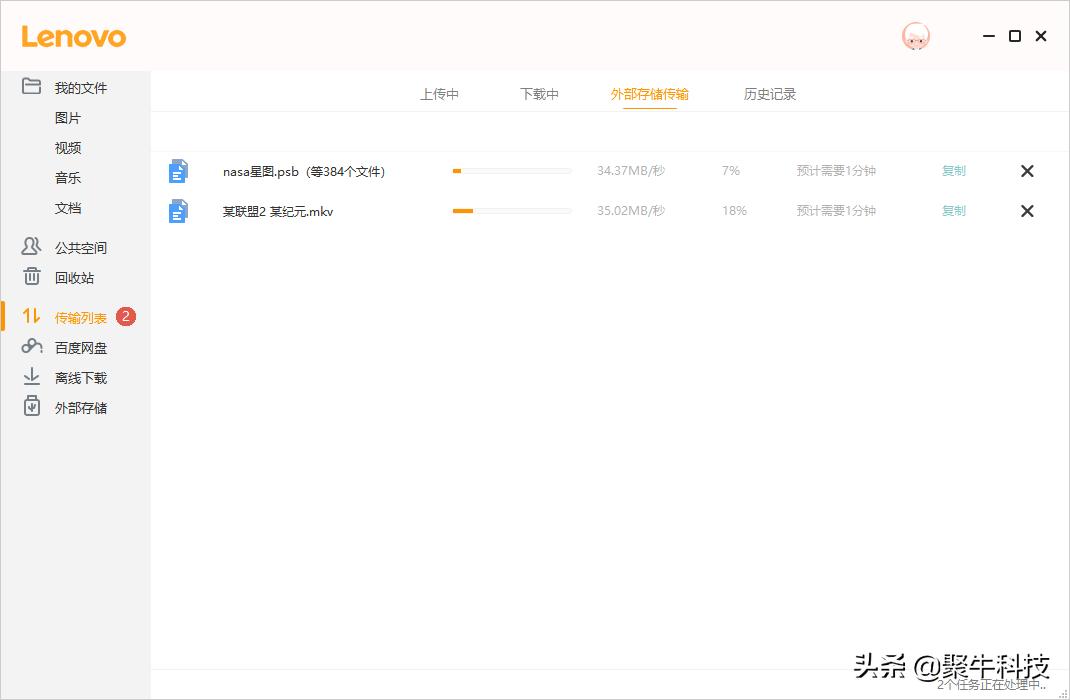Open the 视频 category
The image size is (1070, 700).
[x=67, y=147]
